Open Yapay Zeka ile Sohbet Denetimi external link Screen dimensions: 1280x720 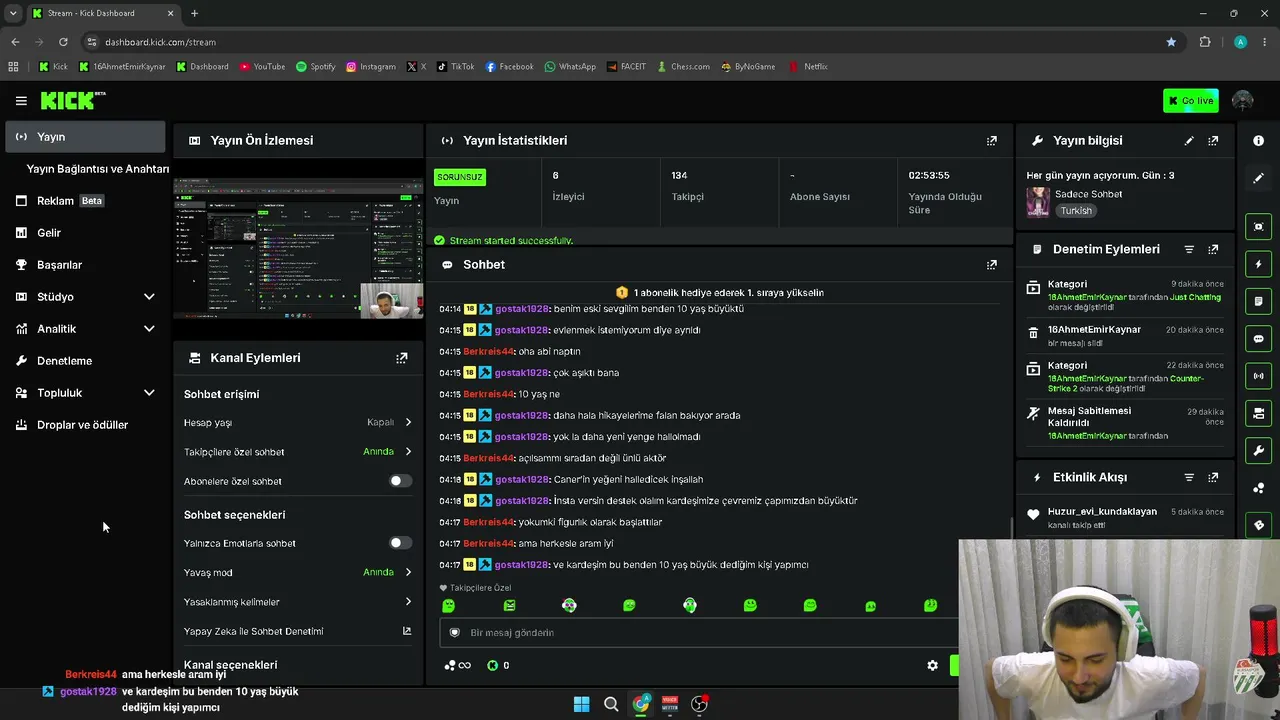(x=407, y=631)
